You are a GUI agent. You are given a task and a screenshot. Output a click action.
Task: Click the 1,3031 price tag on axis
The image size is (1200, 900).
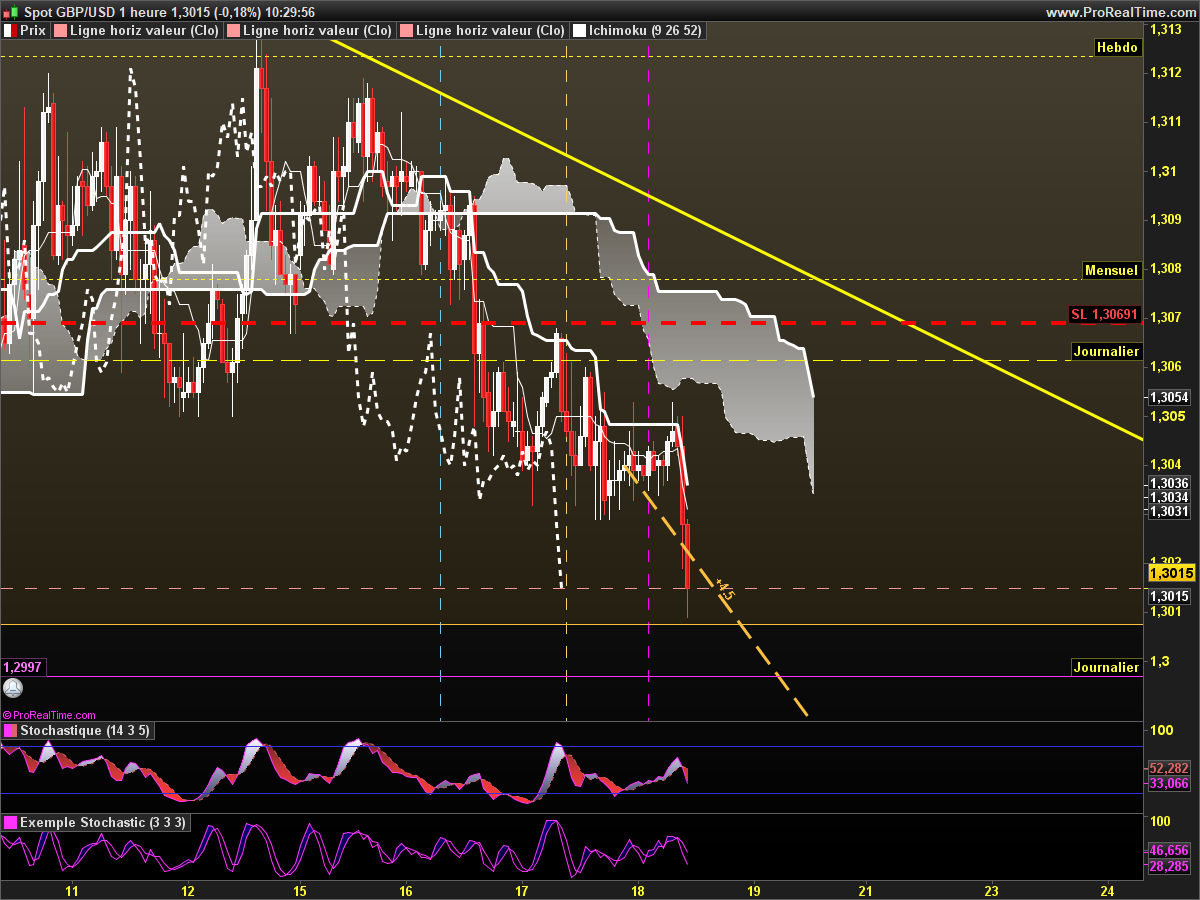pyautogui.click(x=1169, y=511)
